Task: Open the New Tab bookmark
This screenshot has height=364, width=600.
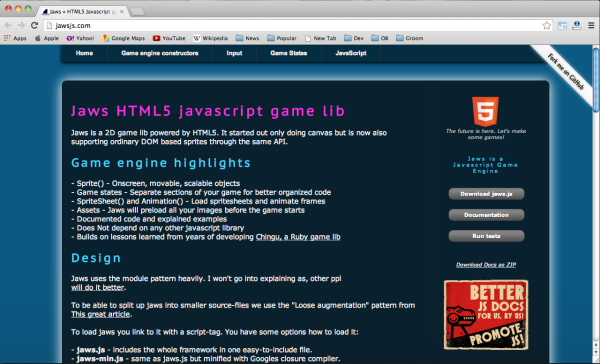Action: (321, 38)
